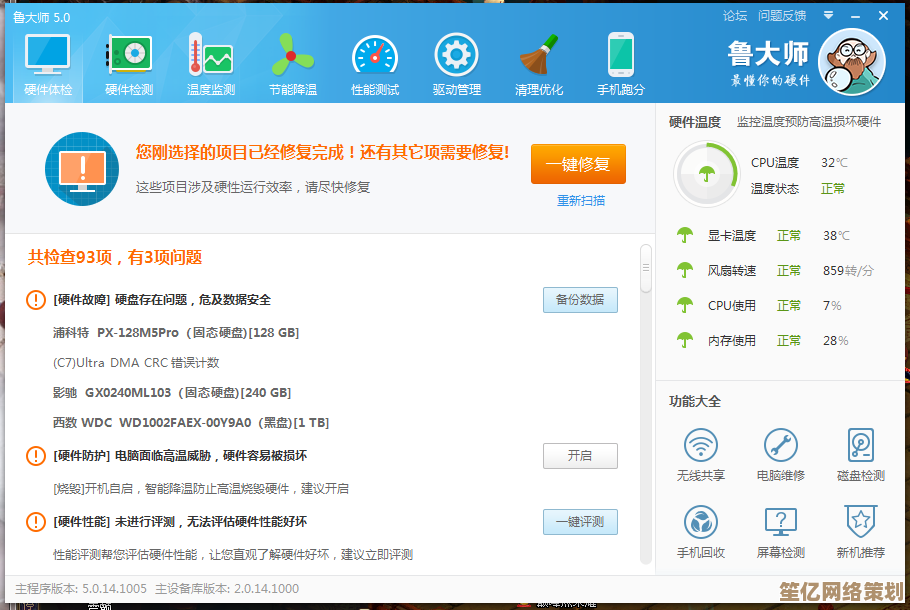Click the umbrella icon beside 显卡温度
Viewport: 910px width, 610px height.
[x=685, y=235]
